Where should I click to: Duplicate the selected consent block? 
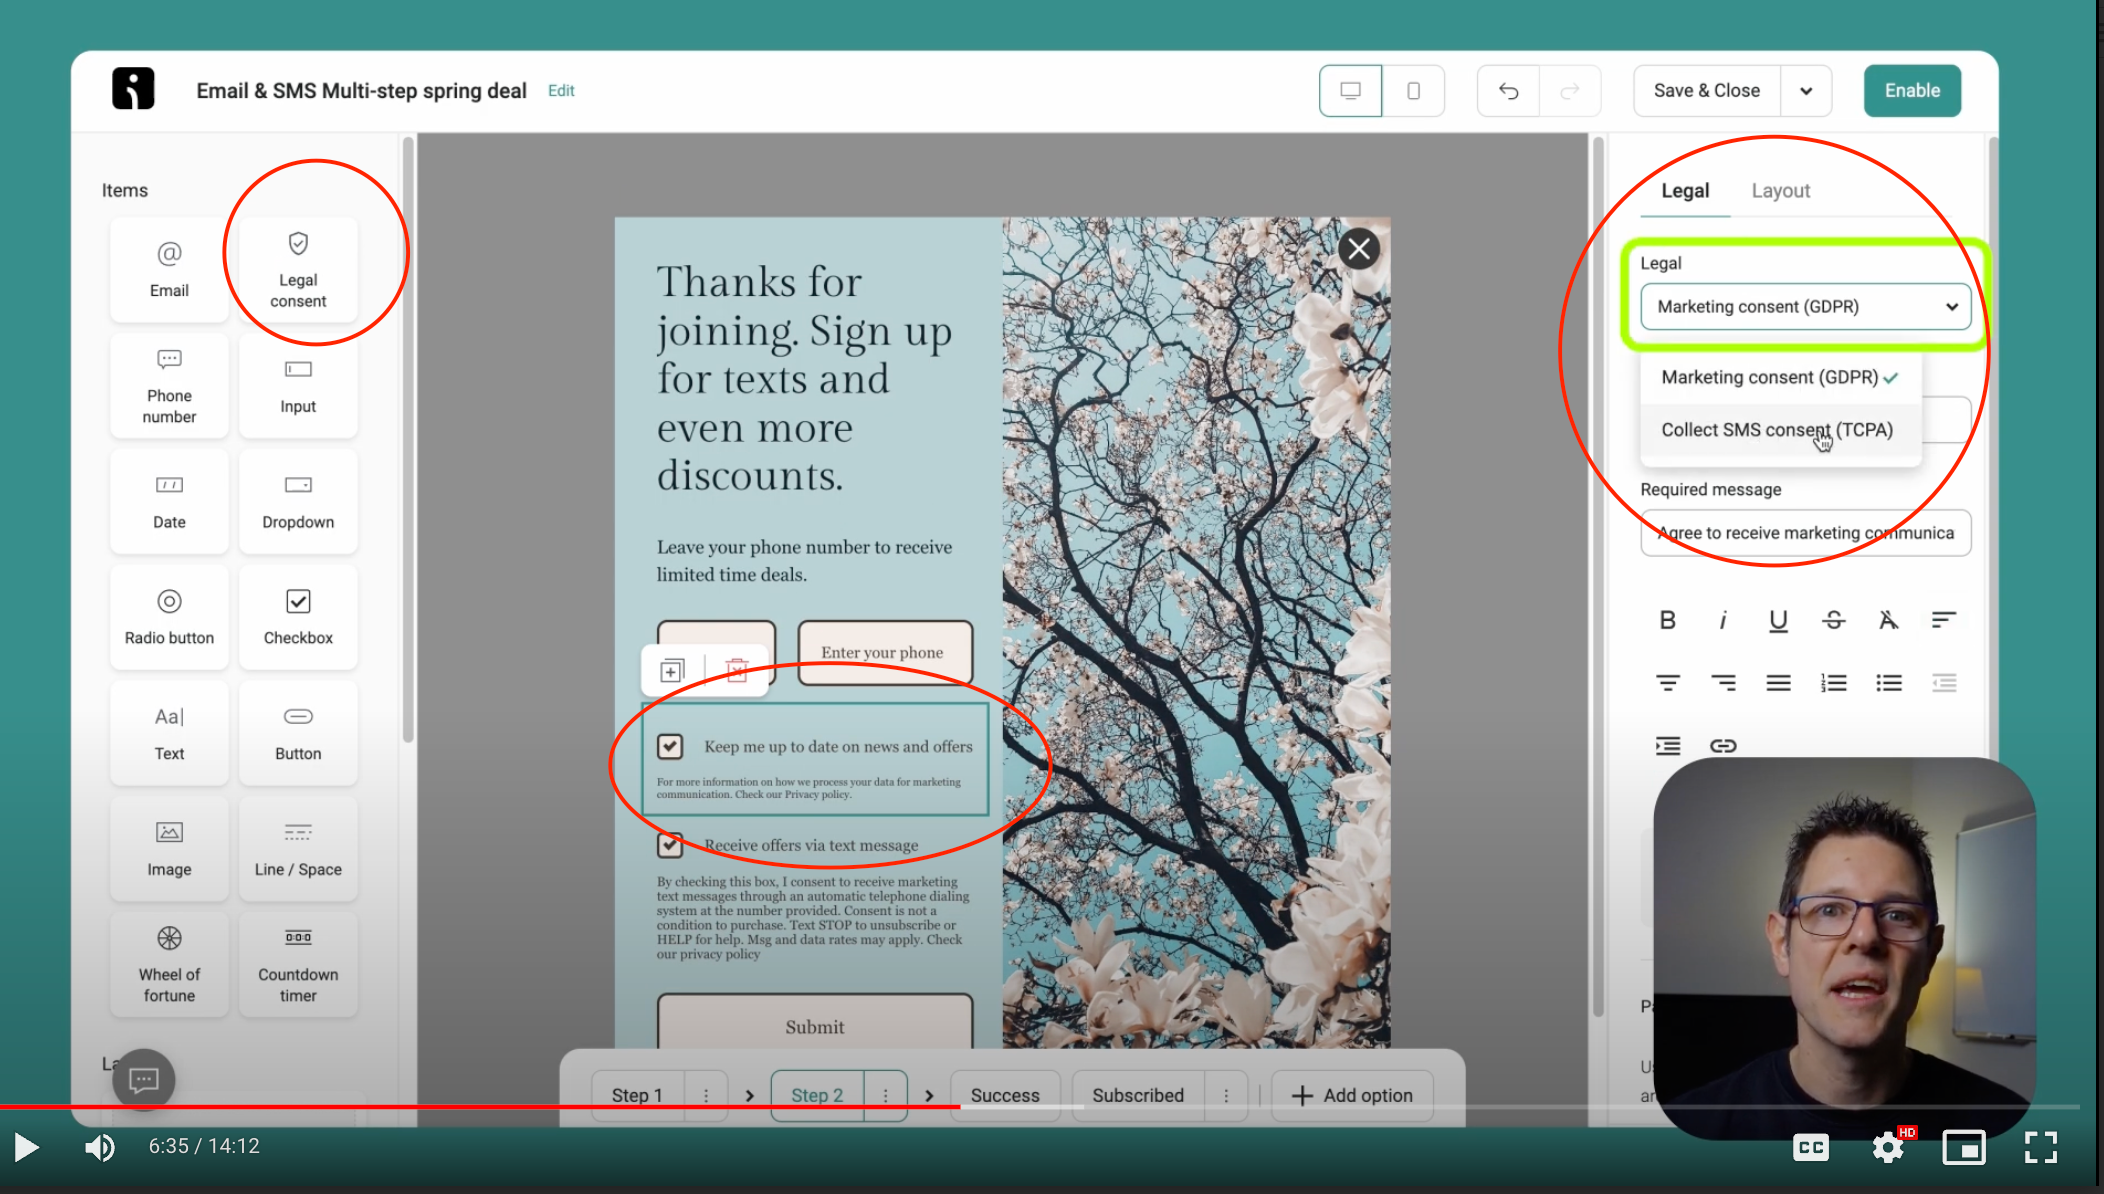[673, 670]
